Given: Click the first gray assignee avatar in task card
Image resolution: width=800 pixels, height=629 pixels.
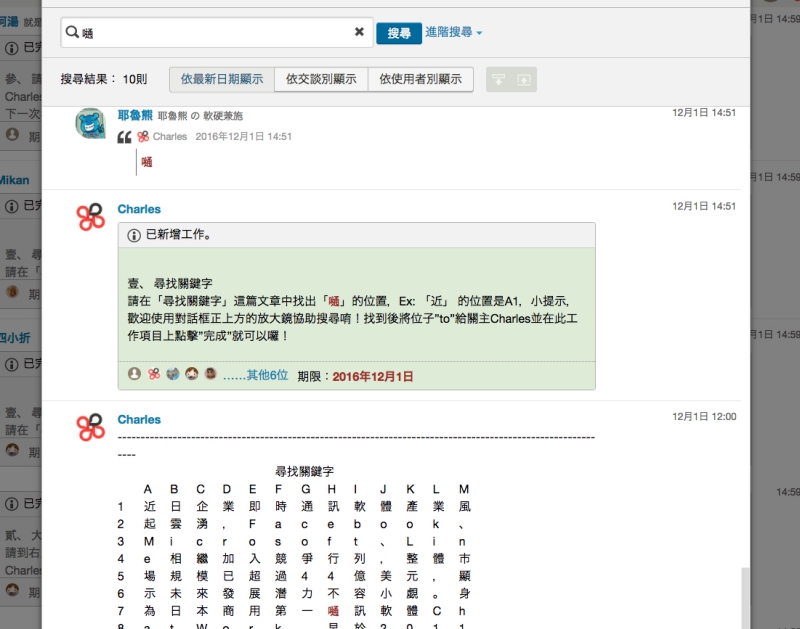Looking at the screenshot, I should click(134, 374).
